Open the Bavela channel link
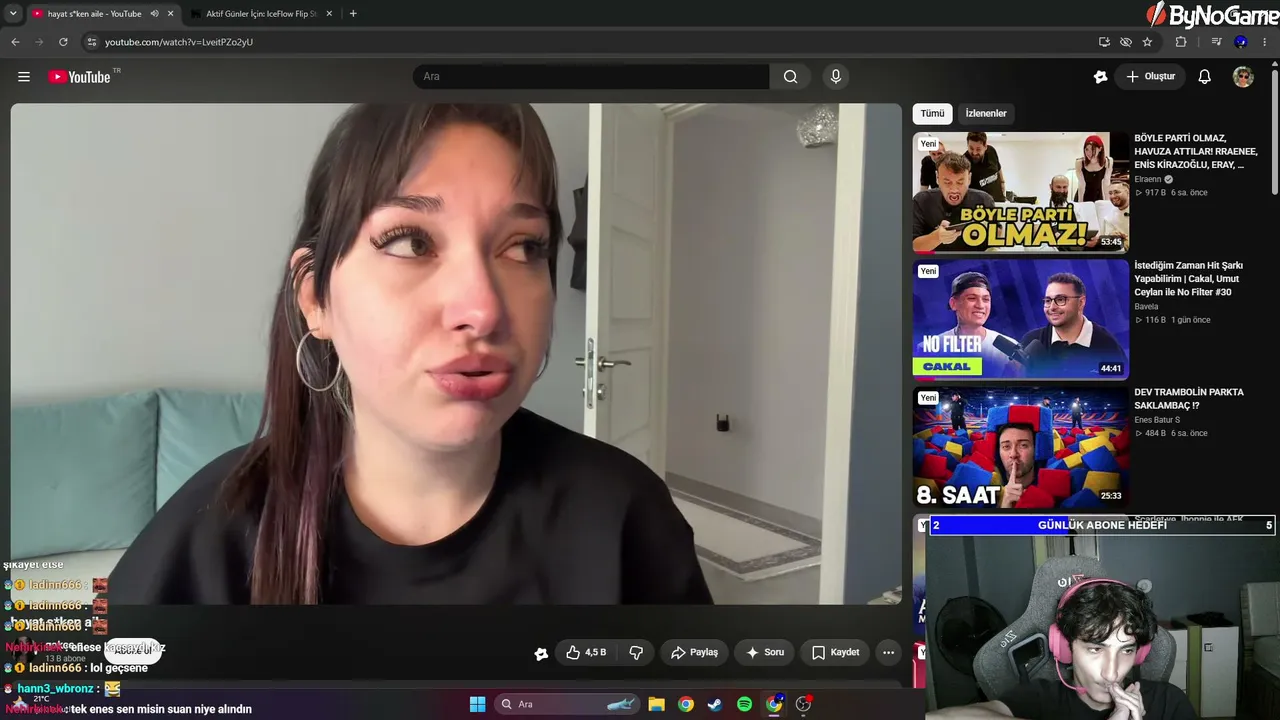 coord(1146,307)
